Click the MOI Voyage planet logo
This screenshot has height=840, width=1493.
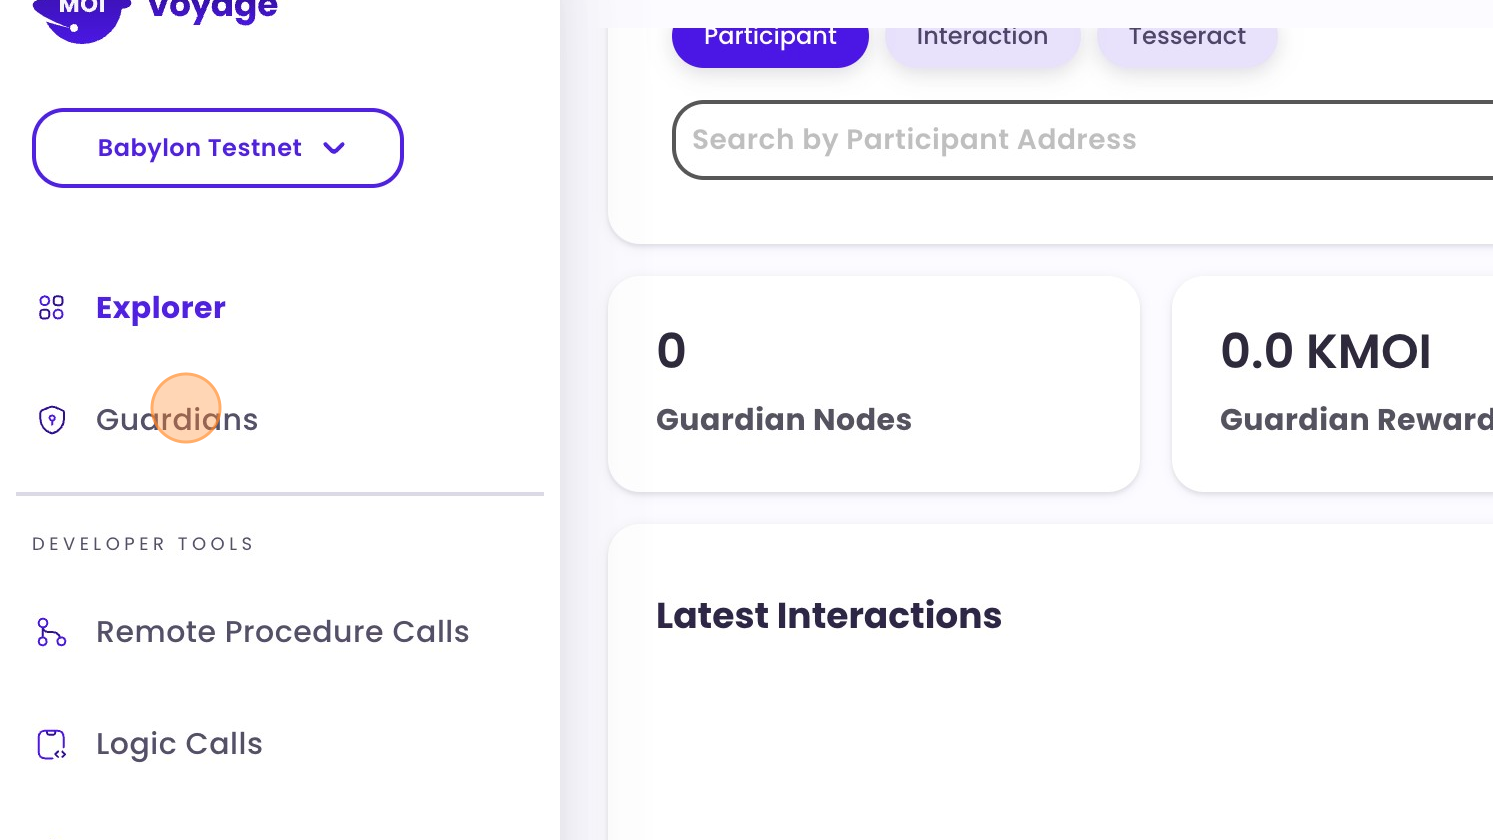(80, 14)
